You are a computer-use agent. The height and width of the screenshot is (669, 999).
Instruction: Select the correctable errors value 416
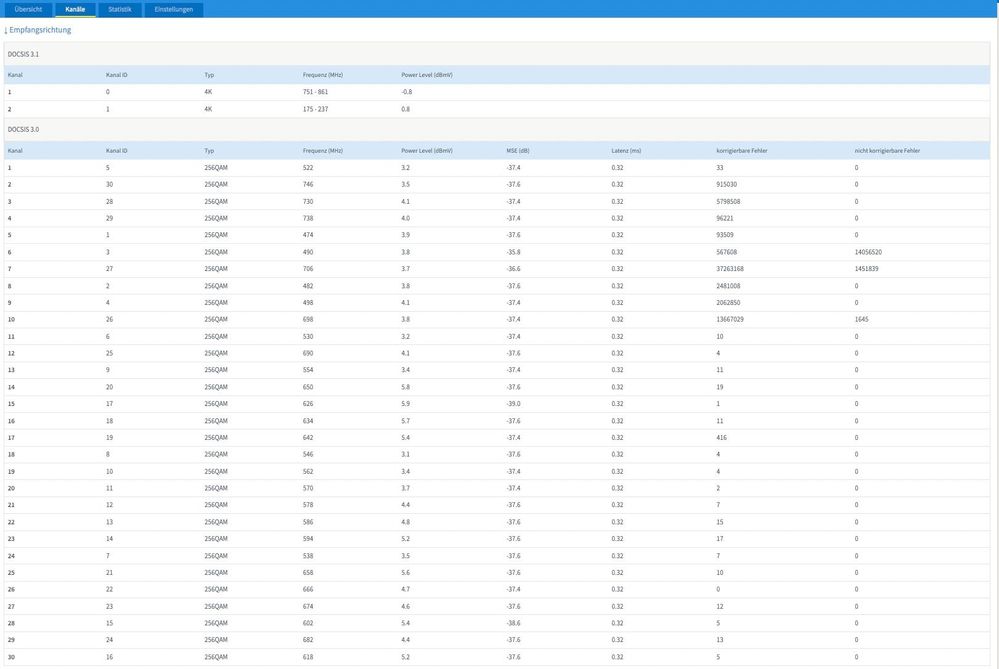click(721, 437)
